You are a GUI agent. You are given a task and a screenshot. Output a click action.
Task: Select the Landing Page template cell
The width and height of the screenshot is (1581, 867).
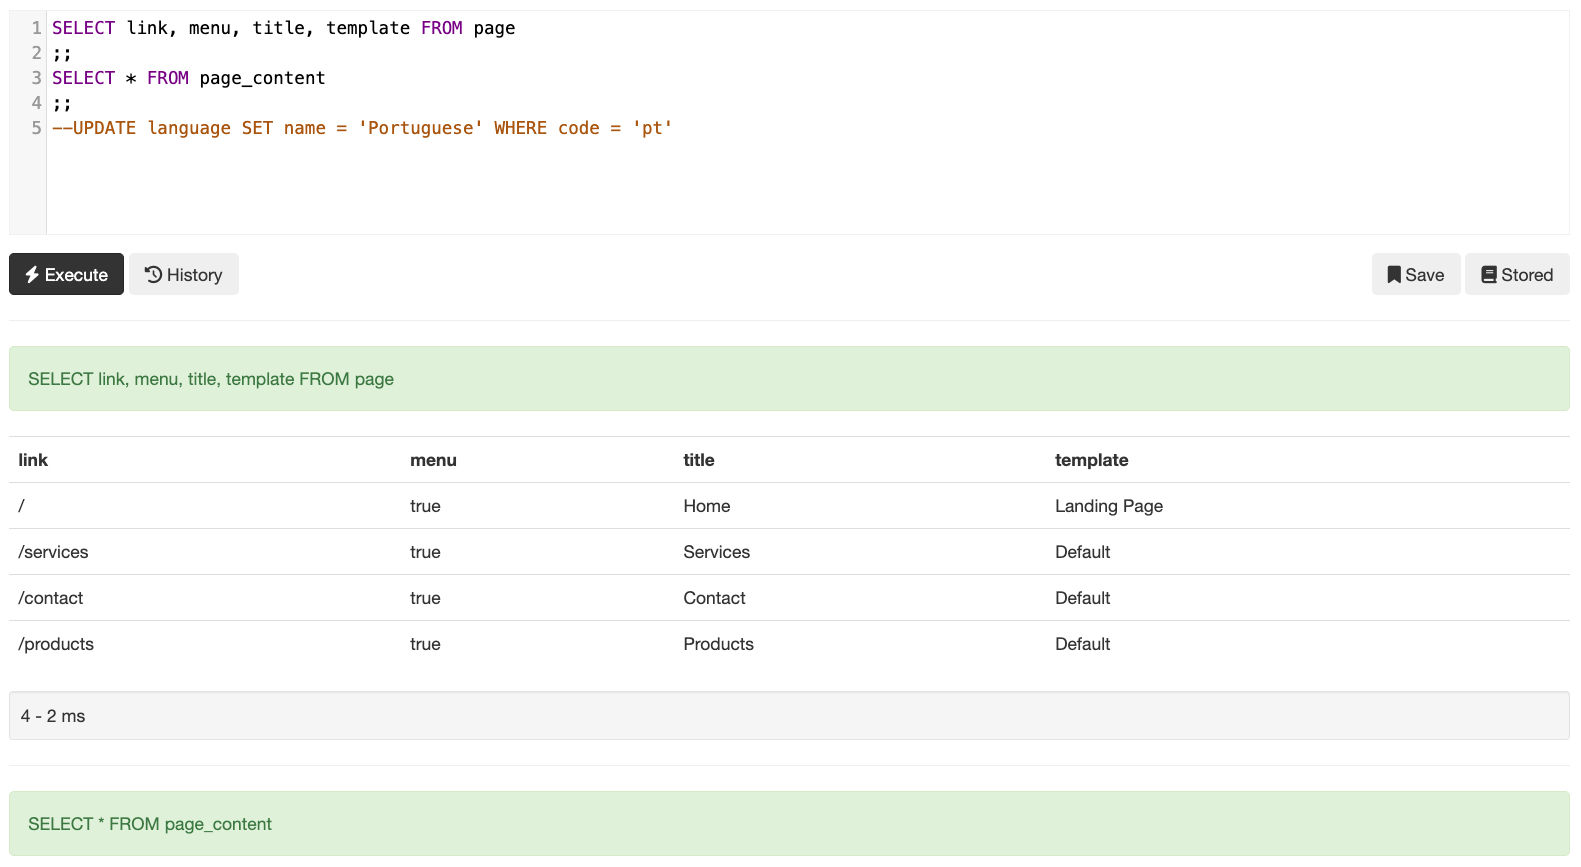(1108, 506)
